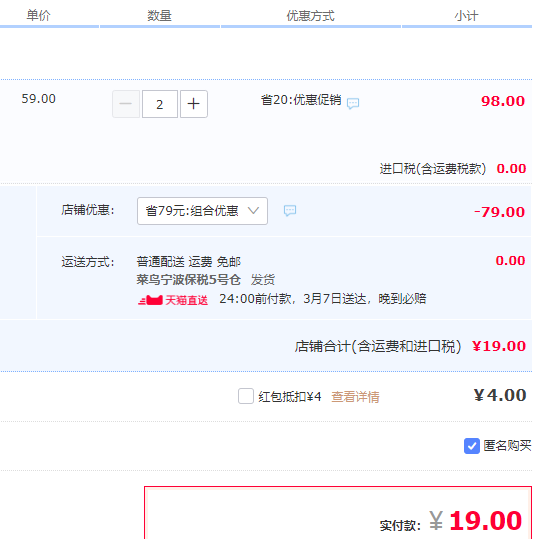Click the 普通配送 运费 免邮 shipping option
The height and width of the screenshot is (539, 541).
pyautogui.click(x=188, y=262)
